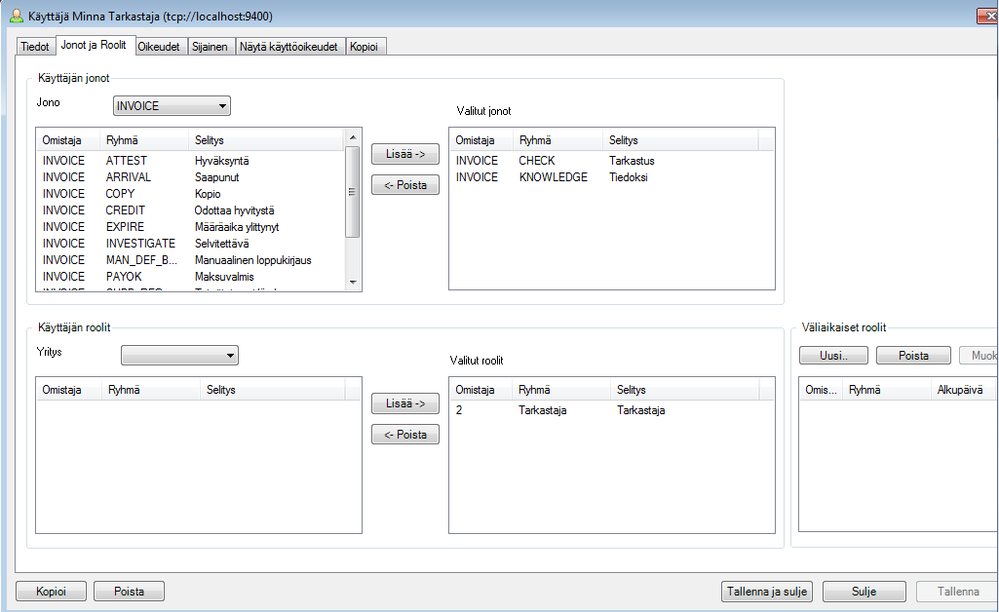Sort available queues by Selitys column
The height and width of the screenshot is (612, 999).
tap(267, 141)
